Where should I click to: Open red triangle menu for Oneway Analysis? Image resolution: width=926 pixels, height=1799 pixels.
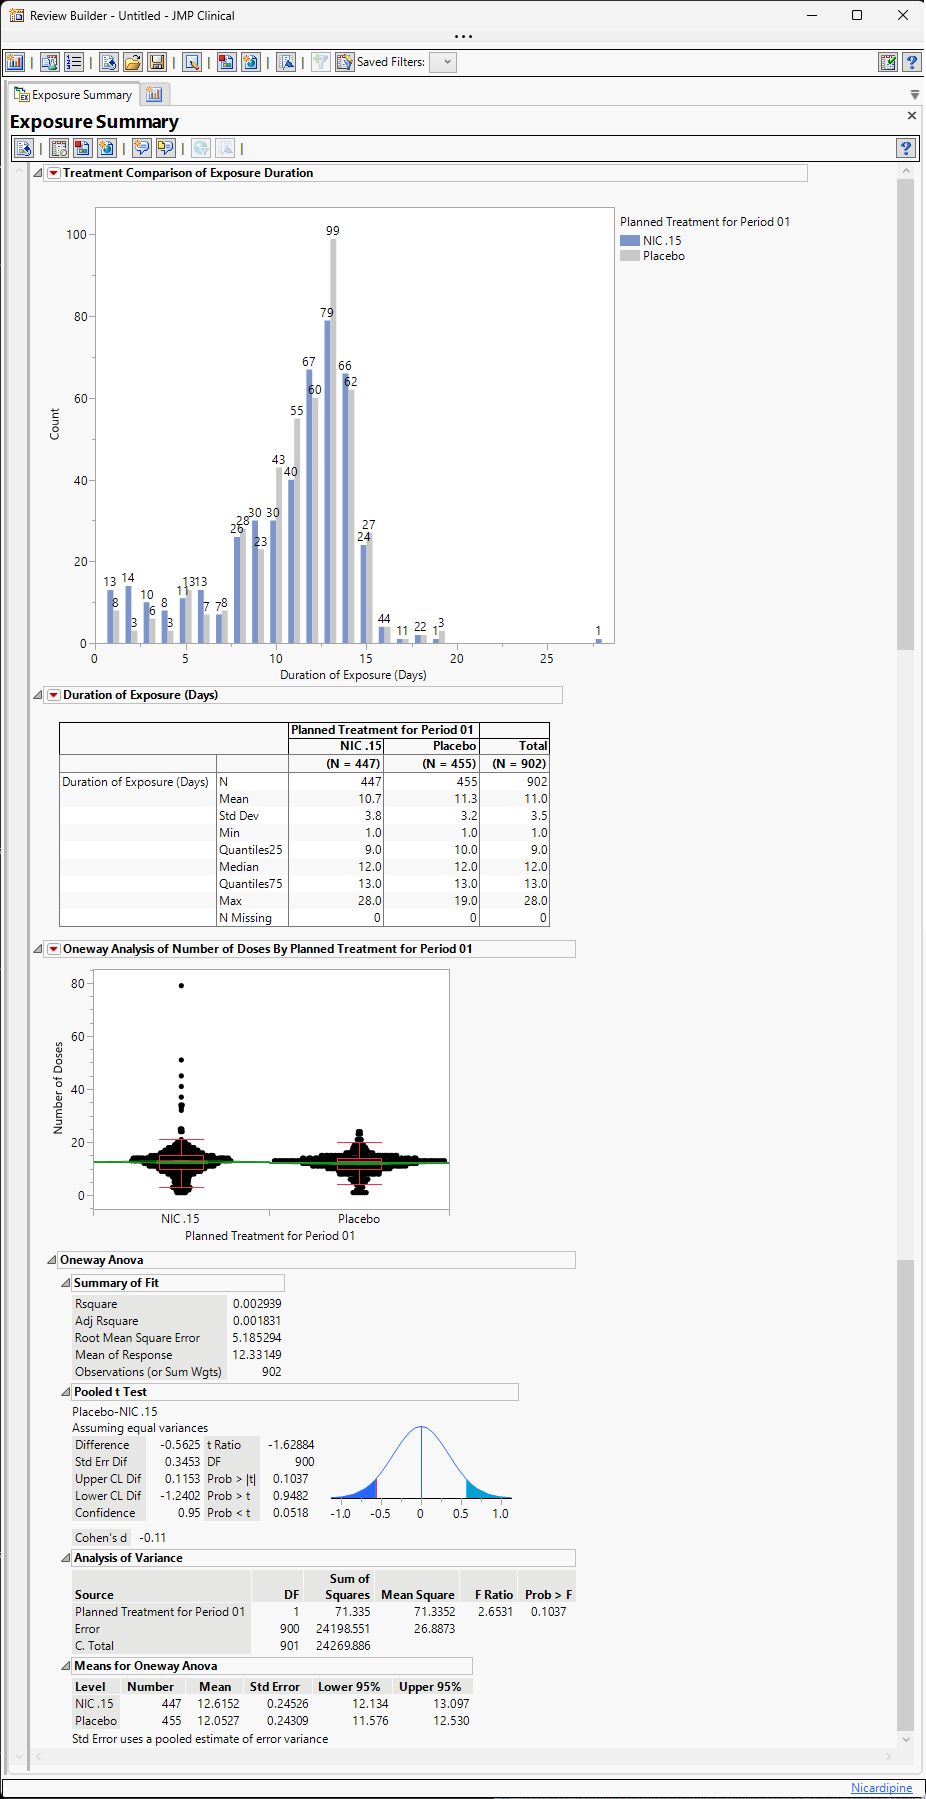(54, 949)
